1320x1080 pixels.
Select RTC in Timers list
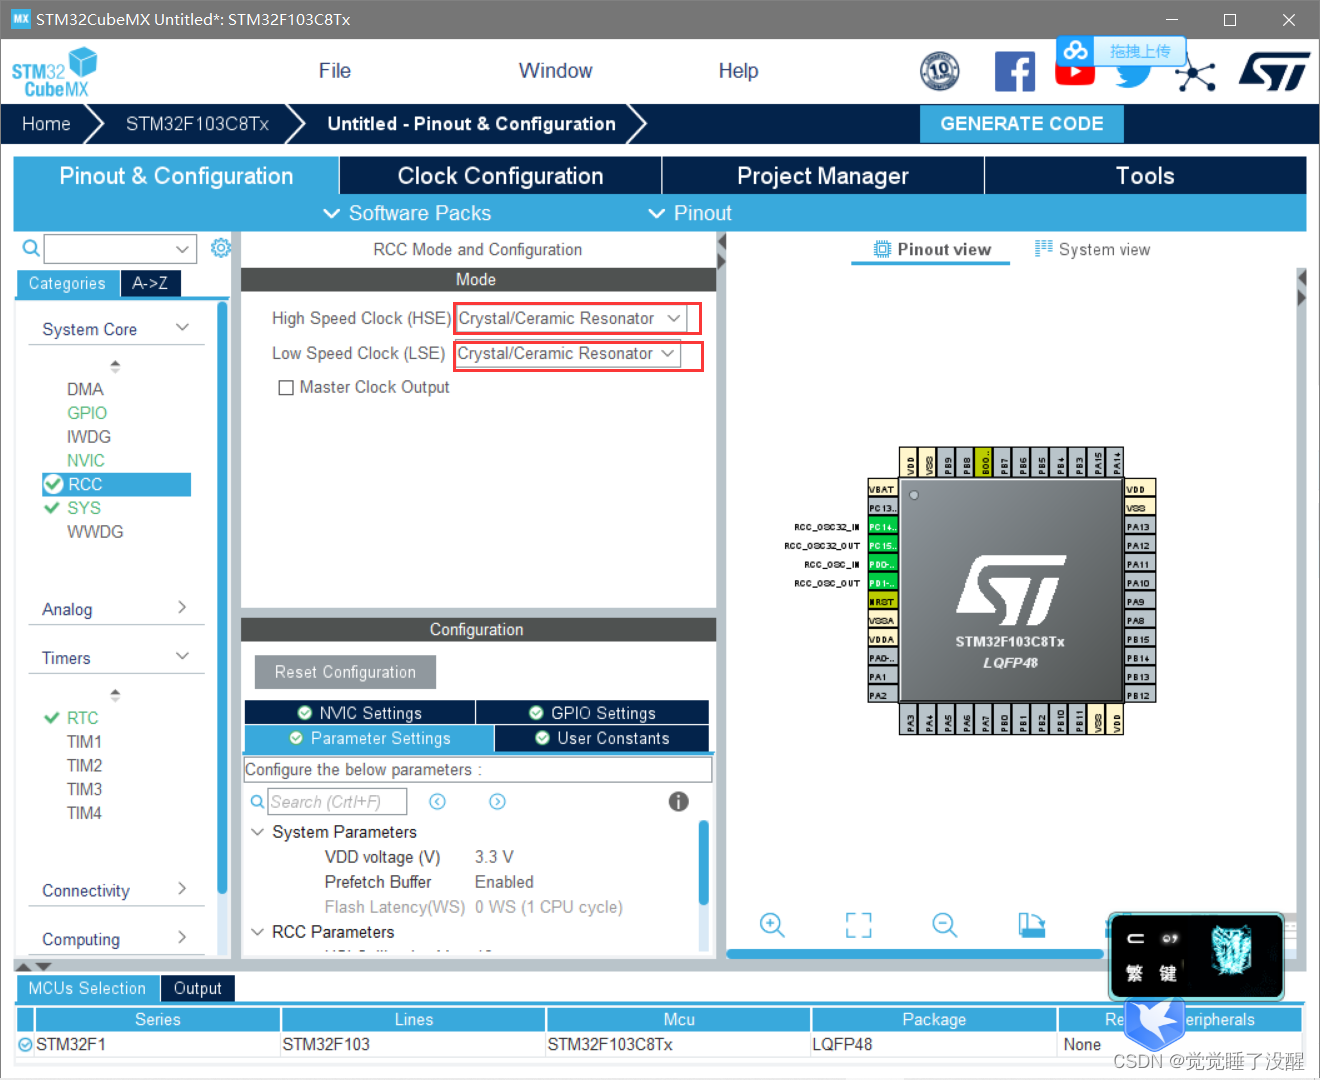click(82, 718)
